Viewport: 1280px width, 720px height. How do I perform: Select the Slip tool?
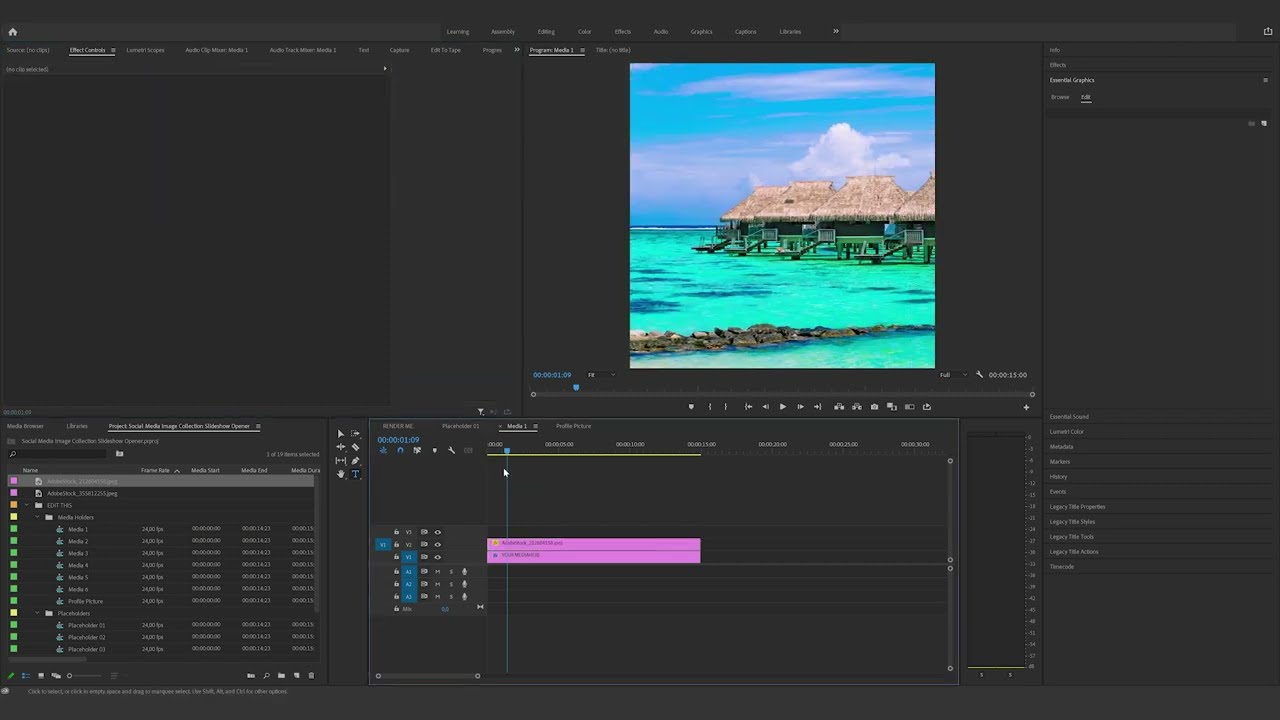click(340, 461)
